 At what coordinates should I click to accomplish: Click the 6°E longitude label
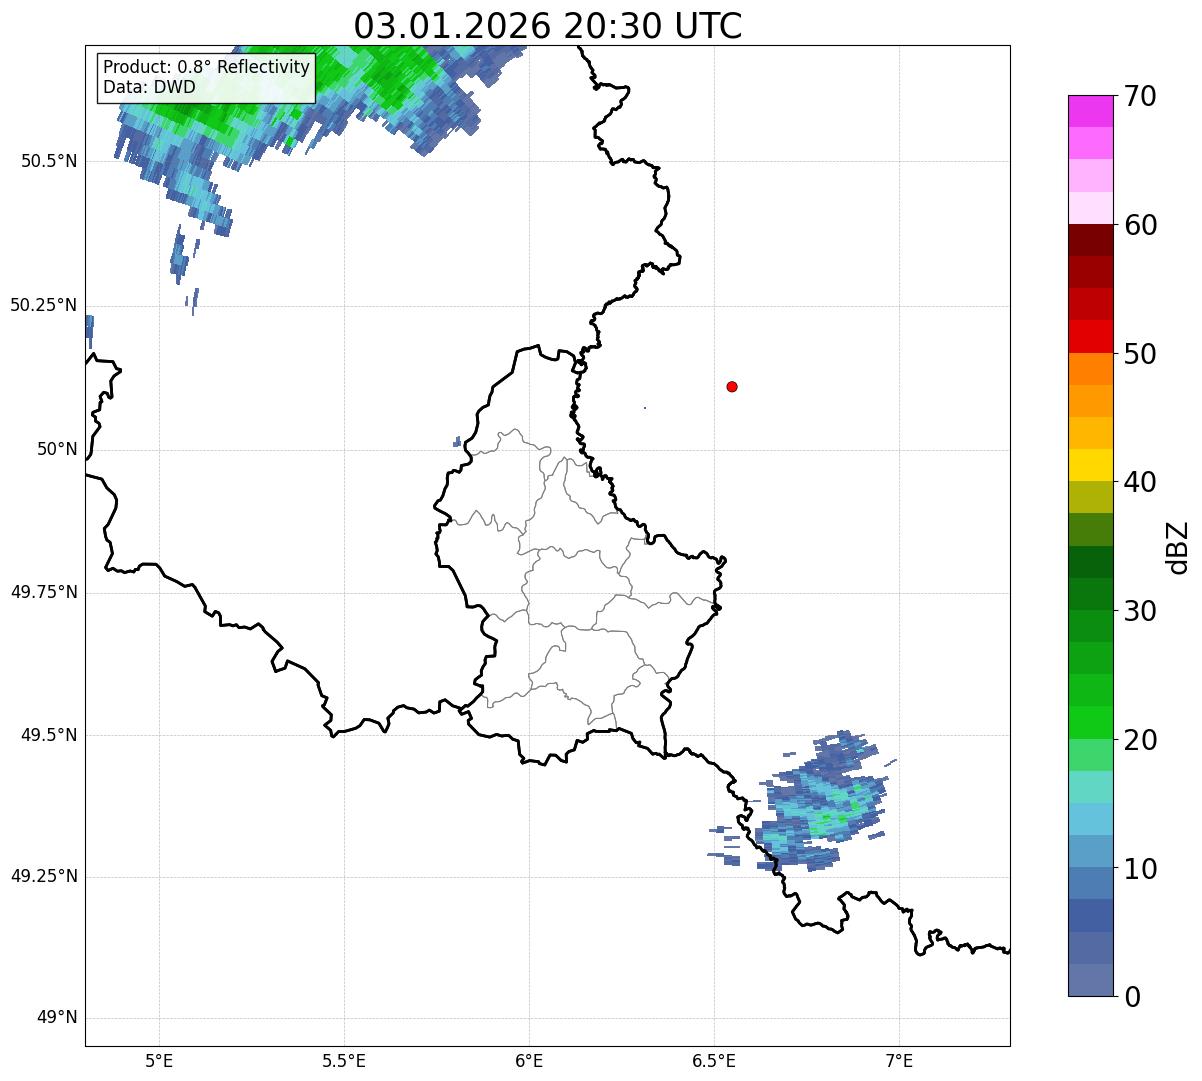tap(529, 1060)
